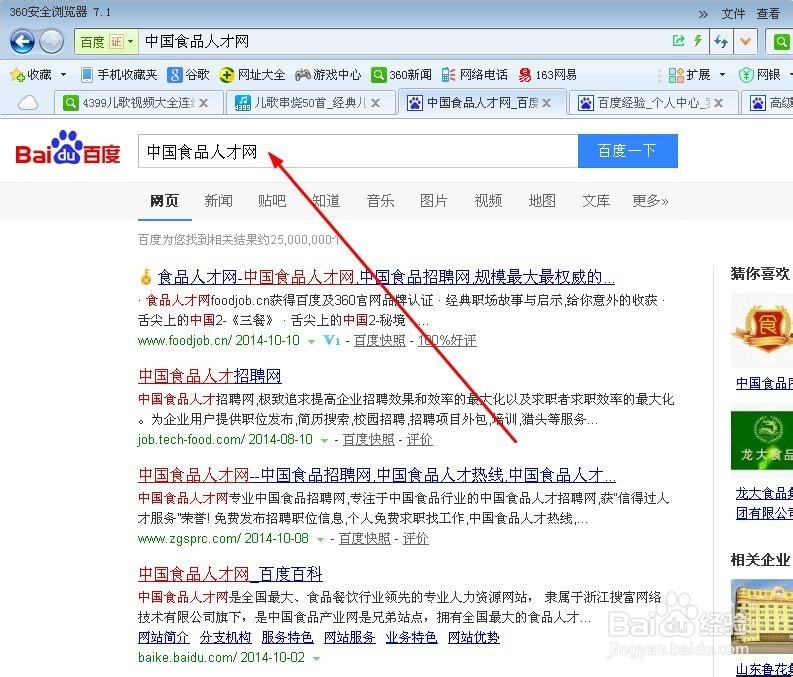Expand the arrow after baike.baidu.com date

(x=317, y=659)
